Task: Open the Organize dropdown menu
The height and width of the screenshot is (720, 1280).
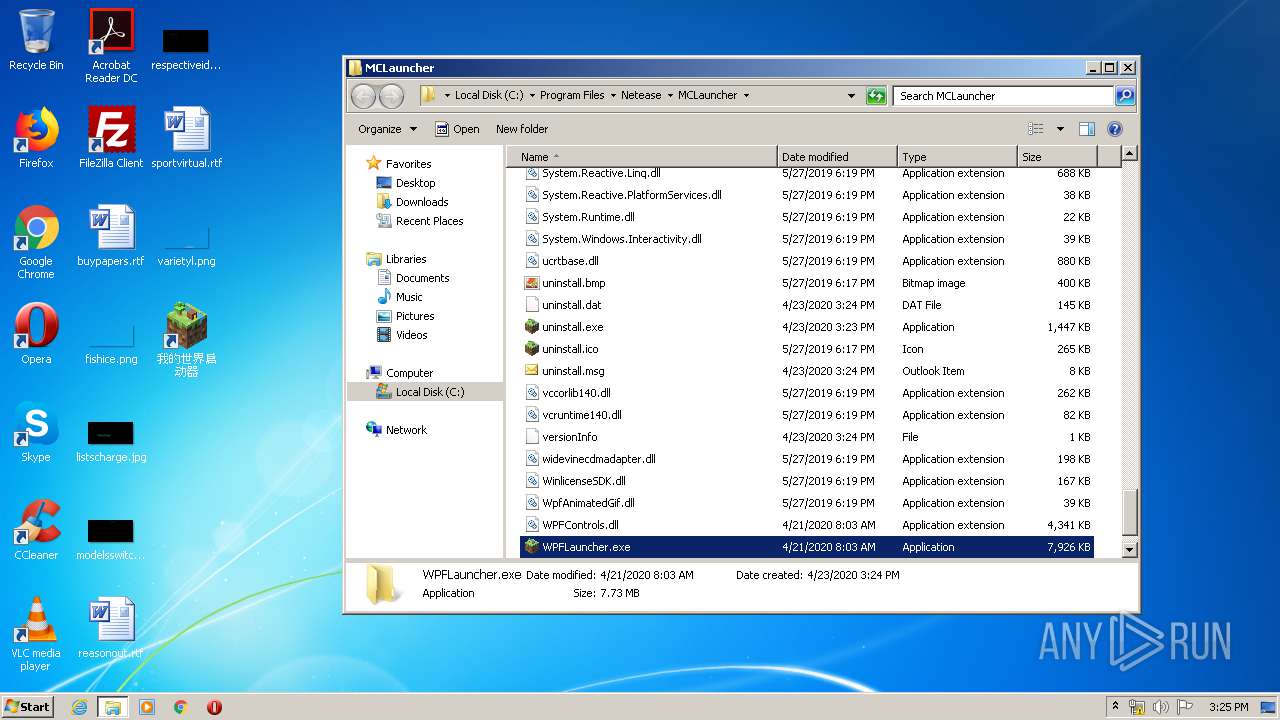Action: 388,129
